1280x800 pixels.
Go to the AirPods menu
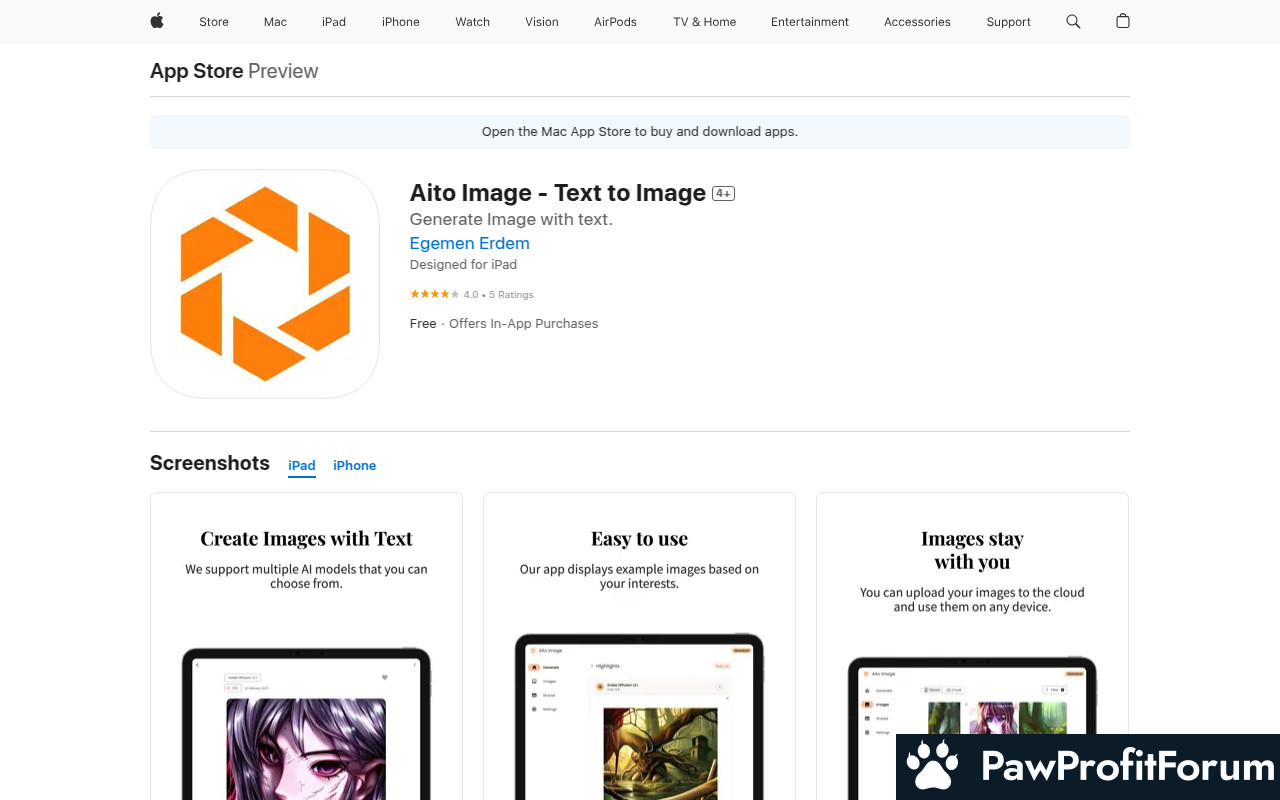615,22
